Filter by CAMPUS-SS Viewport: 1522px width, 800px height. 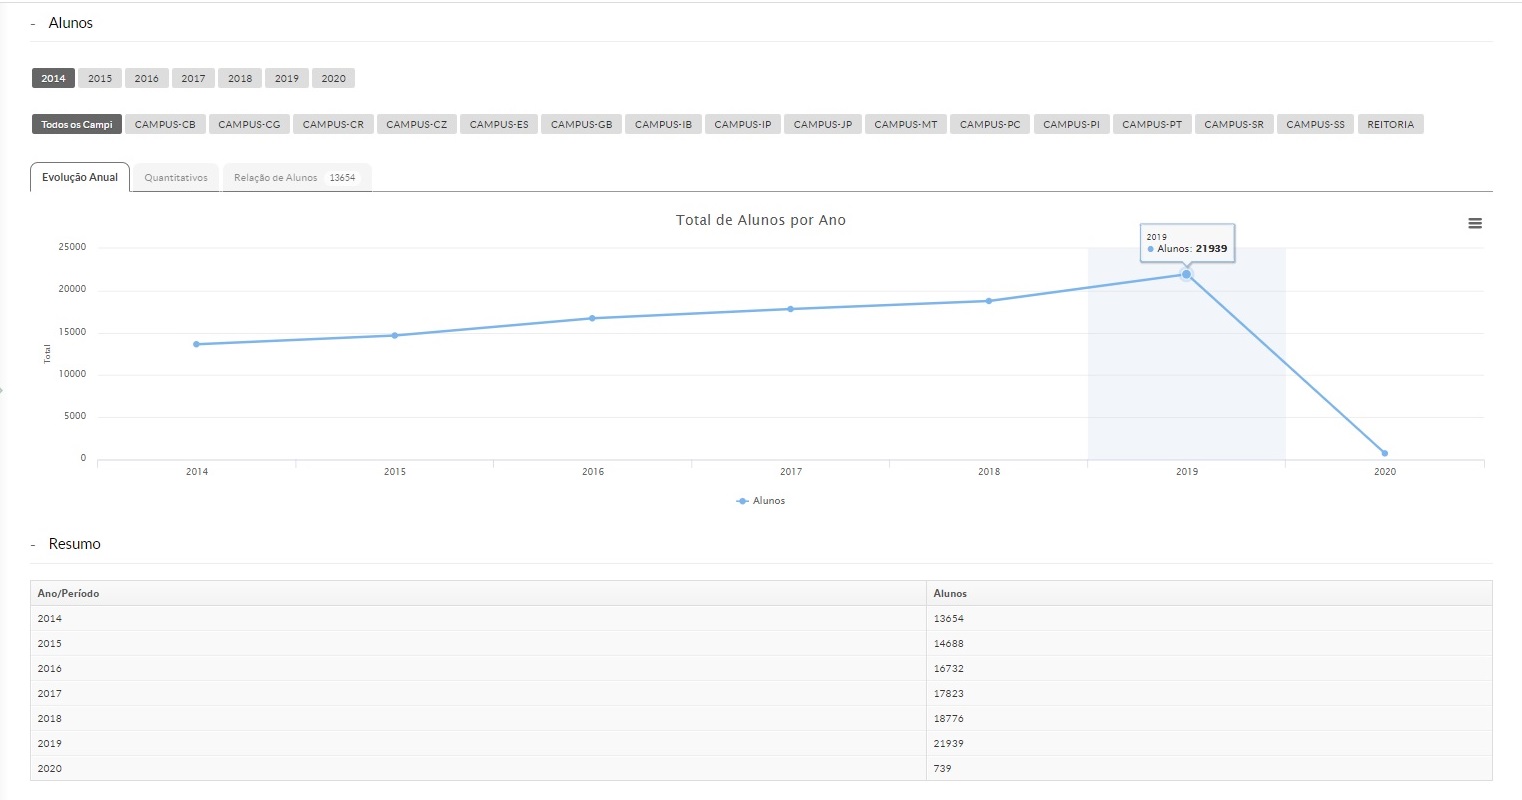(x=1315, y=125)
